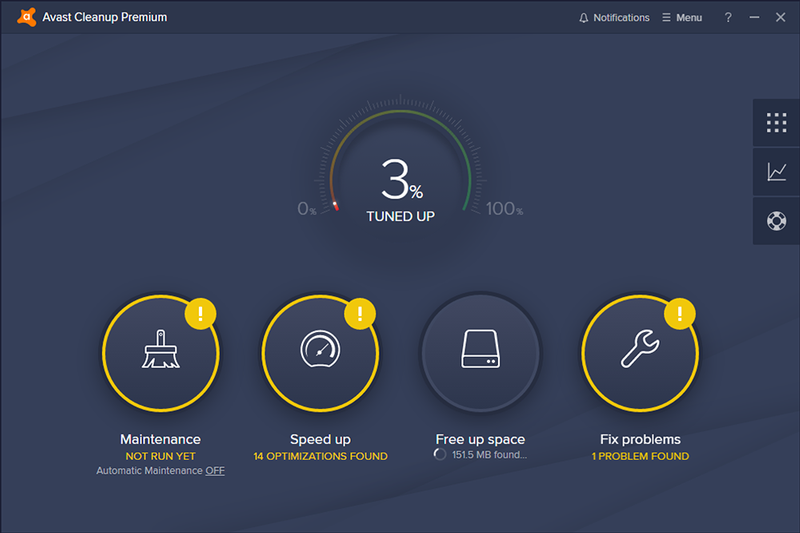Screen dimensions: 800x533
Task: Open the all functions grid icon
Action: tap(777, 123)
